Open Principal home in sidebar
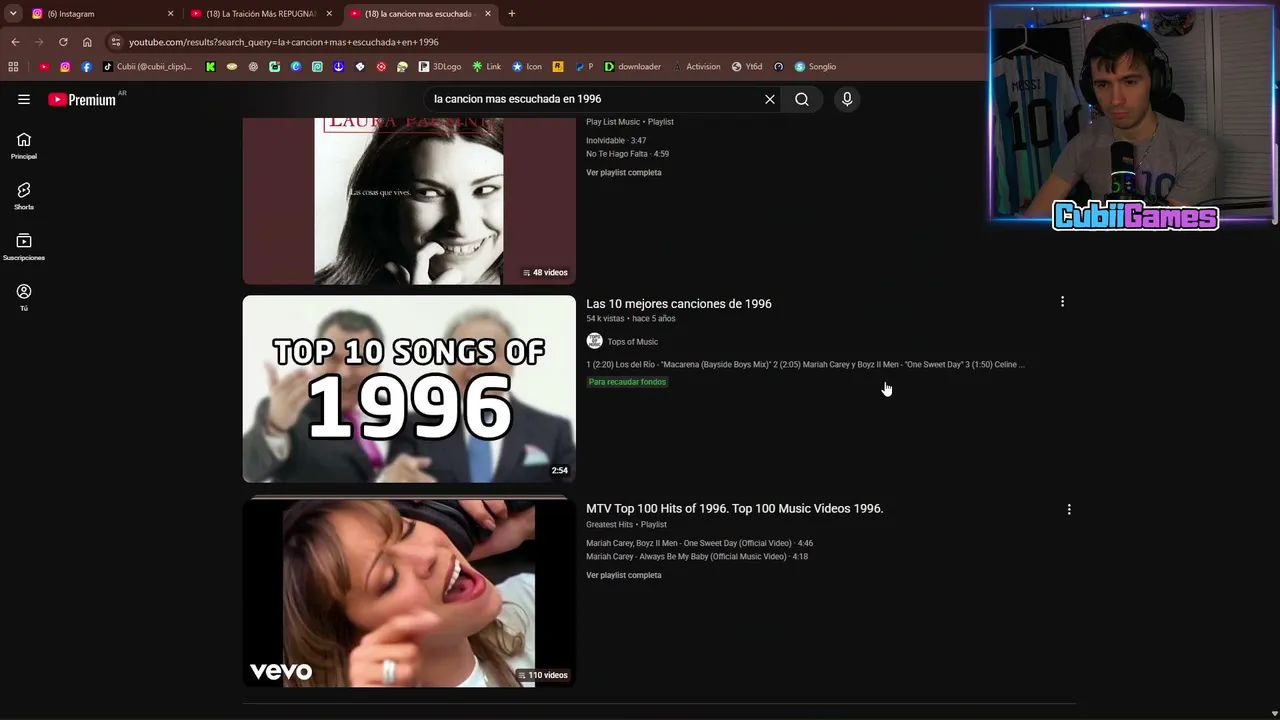 (x=24, y=146)
